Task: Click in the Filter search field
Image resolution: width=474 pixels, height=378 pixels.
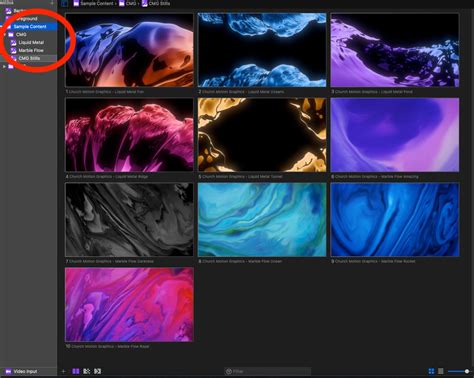Action: point(268,371)
